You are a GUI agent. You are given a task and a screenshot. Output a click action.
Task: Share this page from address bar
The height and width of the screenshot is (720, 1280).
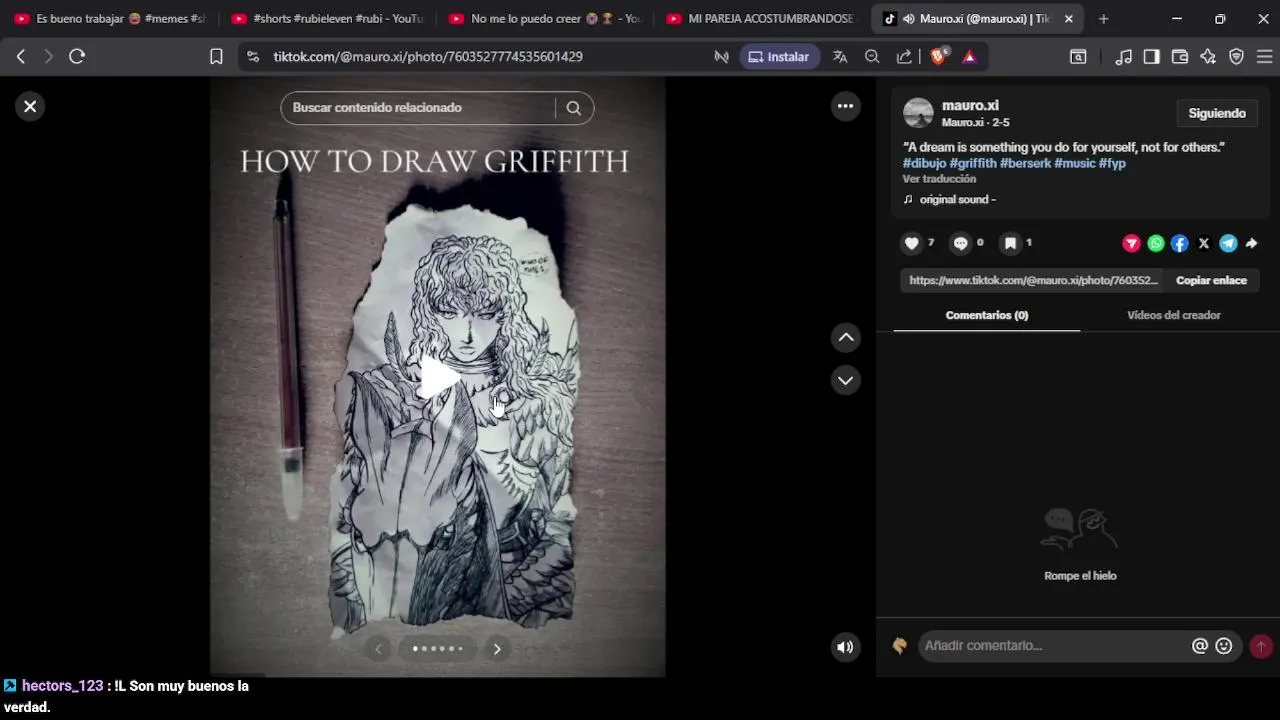click(x=904, y=57)
